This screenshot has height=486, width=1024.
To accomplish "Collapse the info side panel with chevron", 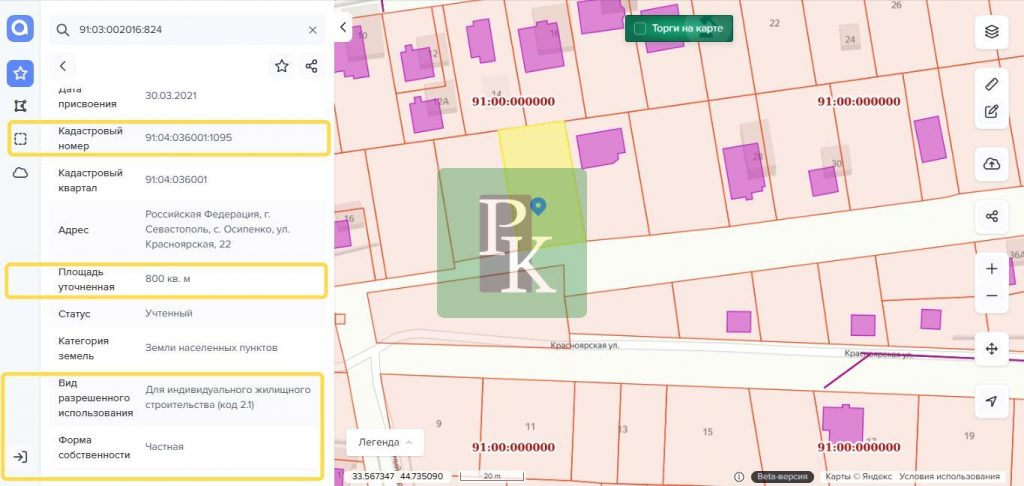I will tap(344, 27).
